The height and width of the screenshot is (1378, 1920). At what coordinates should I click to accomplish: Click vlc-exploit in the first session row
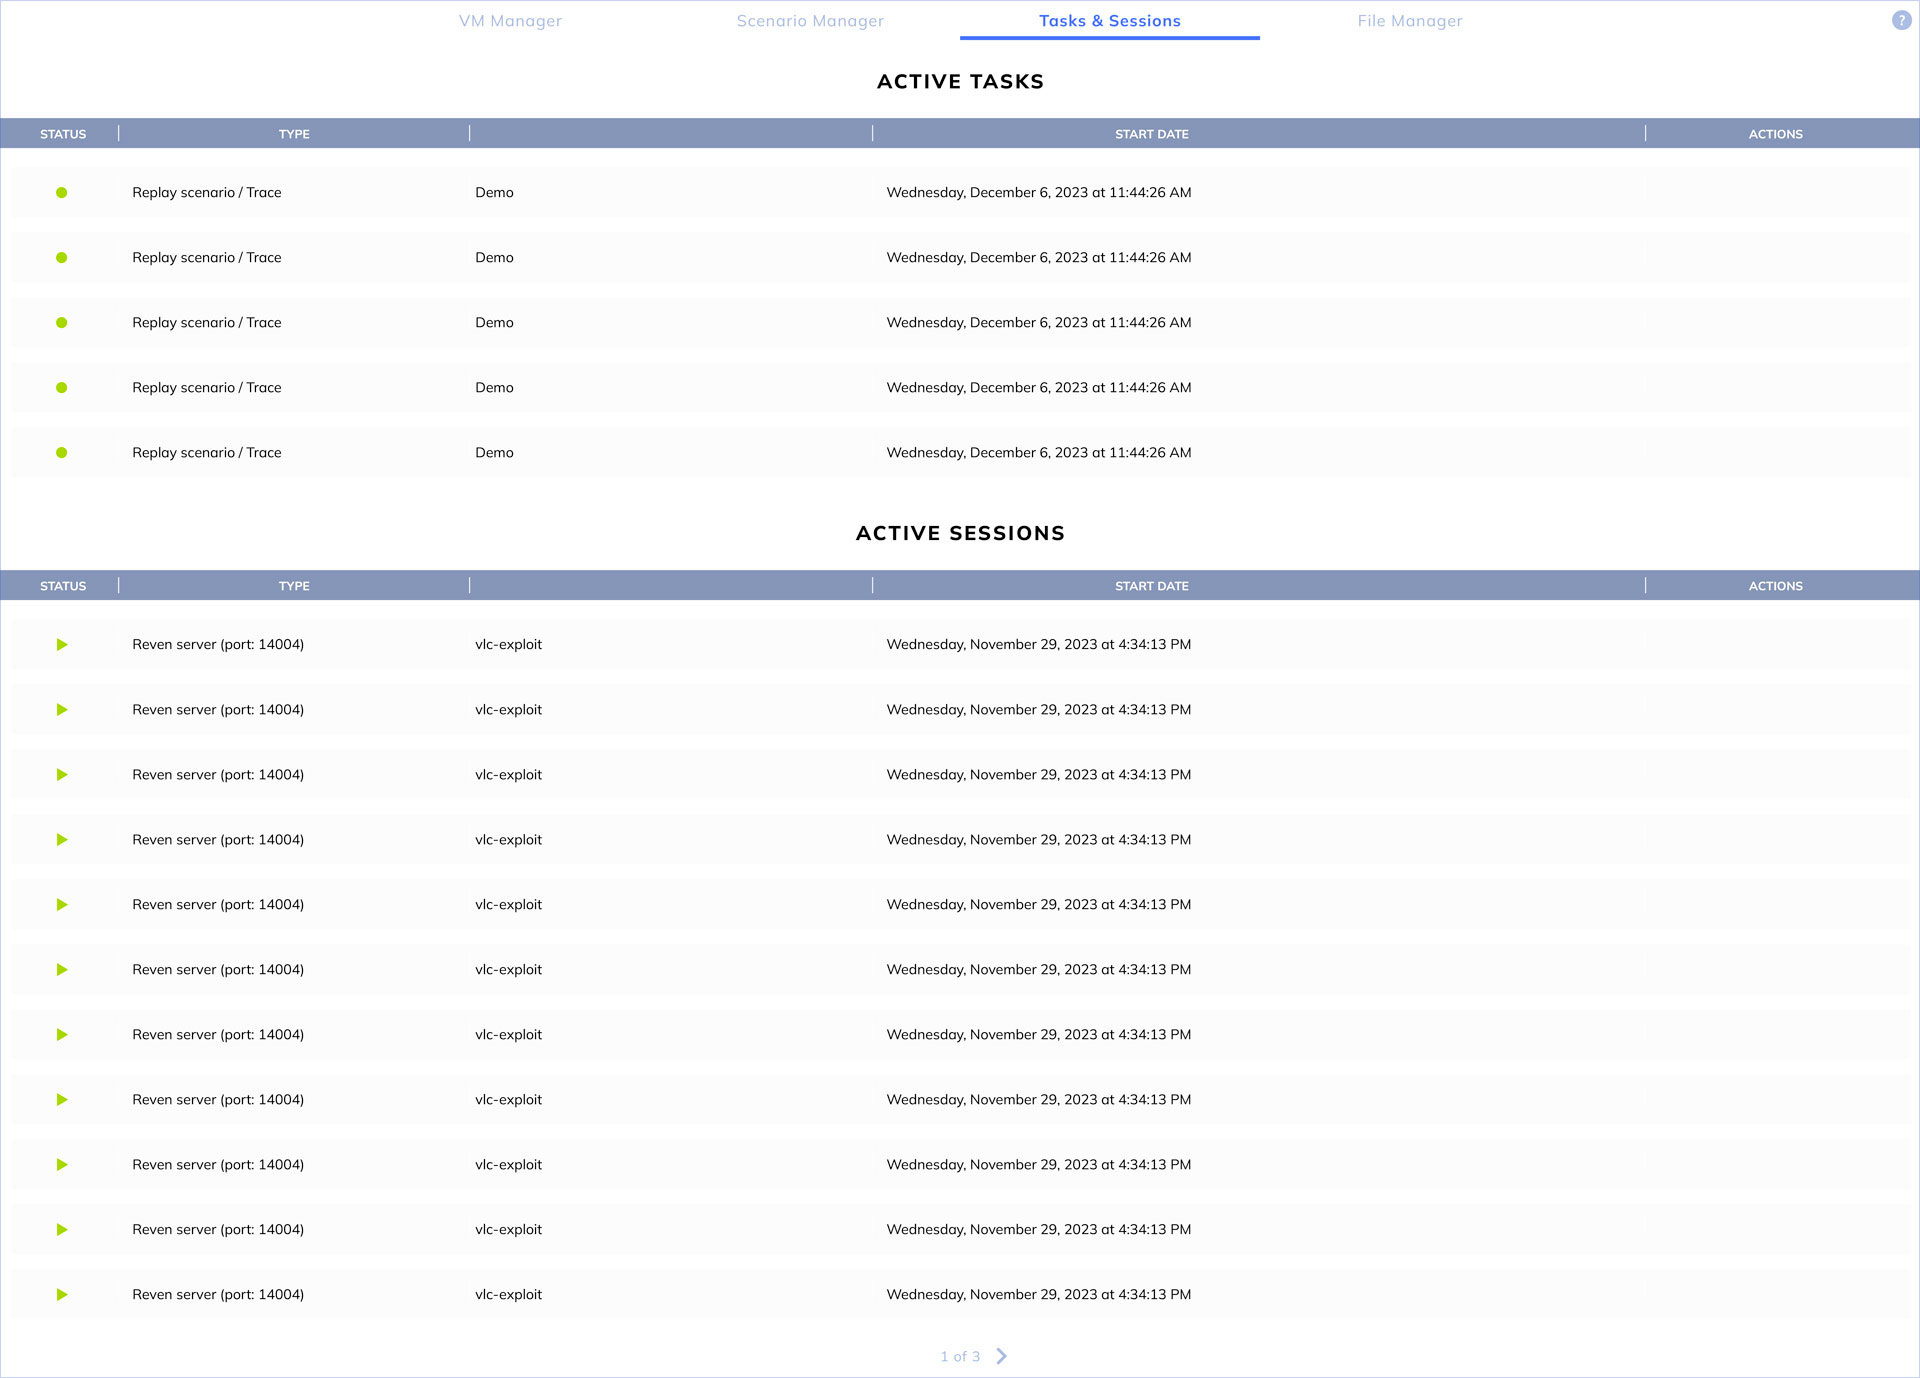(x=508, y=645)
